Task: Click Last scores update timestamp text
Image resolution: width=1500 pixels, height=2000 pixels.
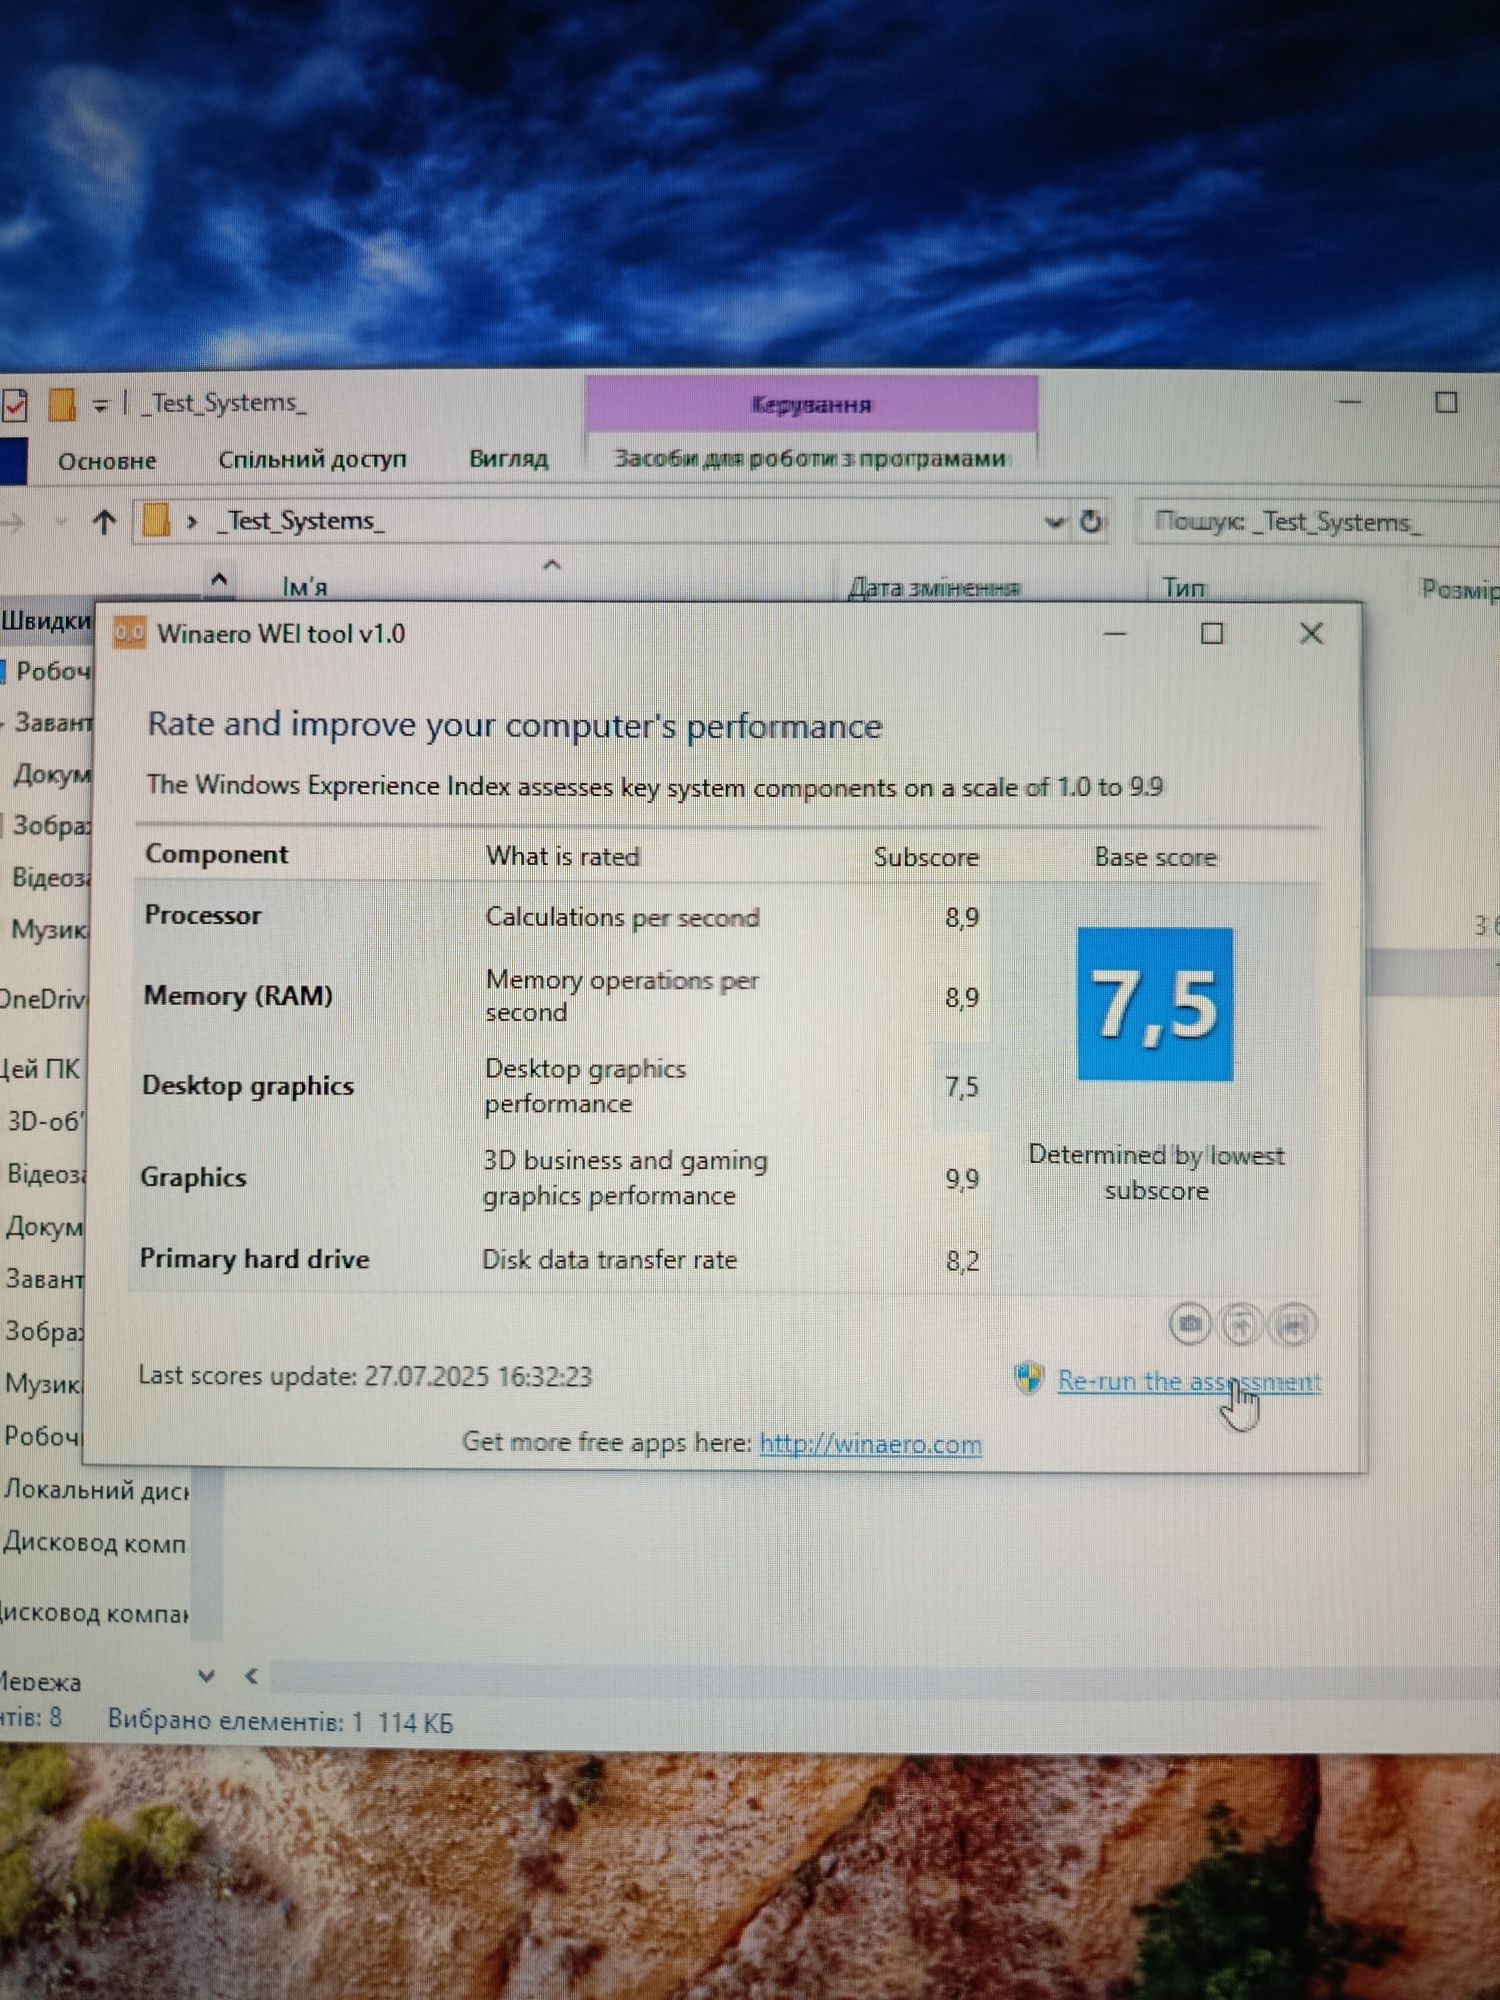Action: (x=365, y=1376)
